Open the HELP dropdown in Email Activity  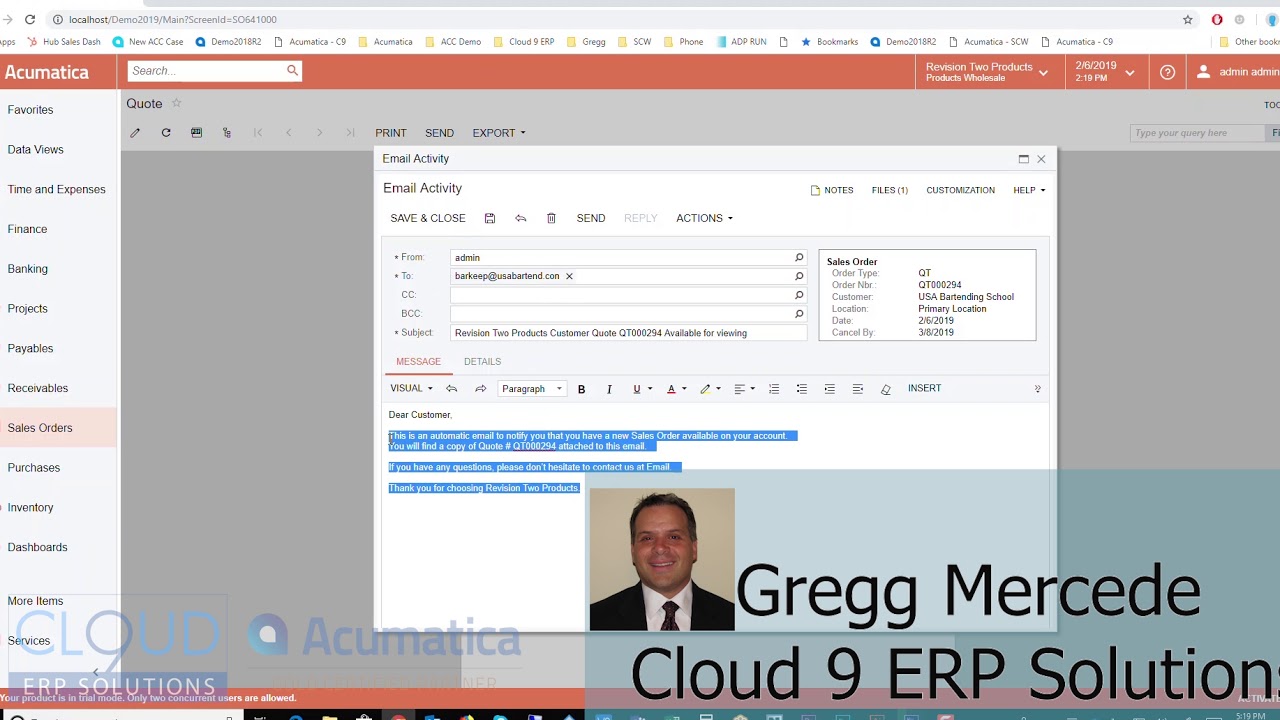click(x=1029, y=190)
